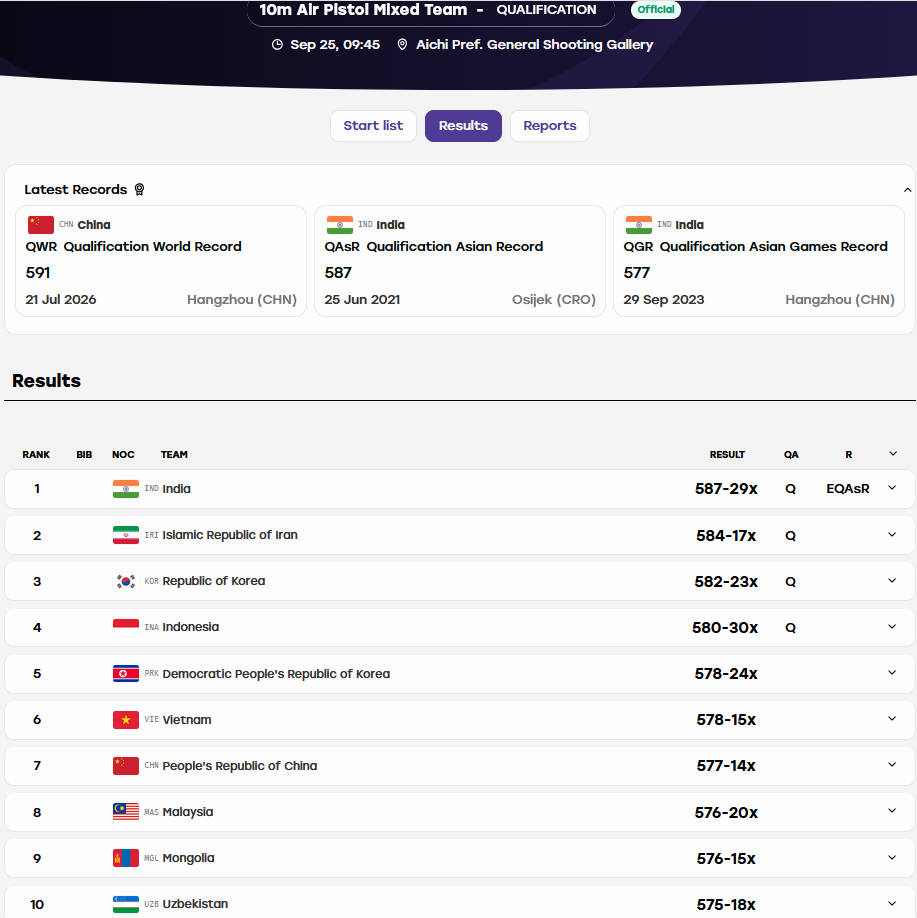The width and height of the screenshot is (917, 918).
Task: Click the clock icon beside Sep 25, 09:45
Action: (x=278, y=44)
